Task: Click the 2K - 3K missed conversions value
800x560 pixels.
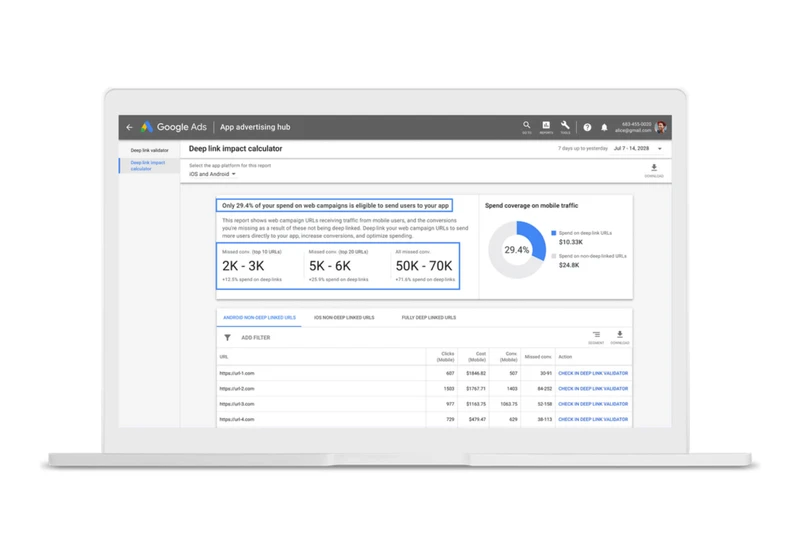Action: [243, 266]
